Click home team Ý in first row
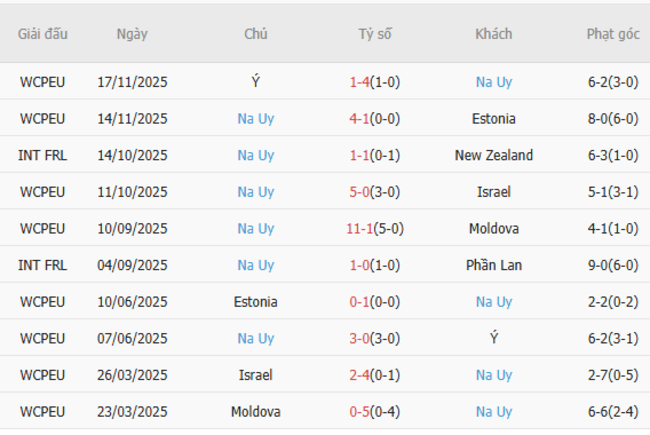Viewport: 650px width, 435px height. (256, 82)
